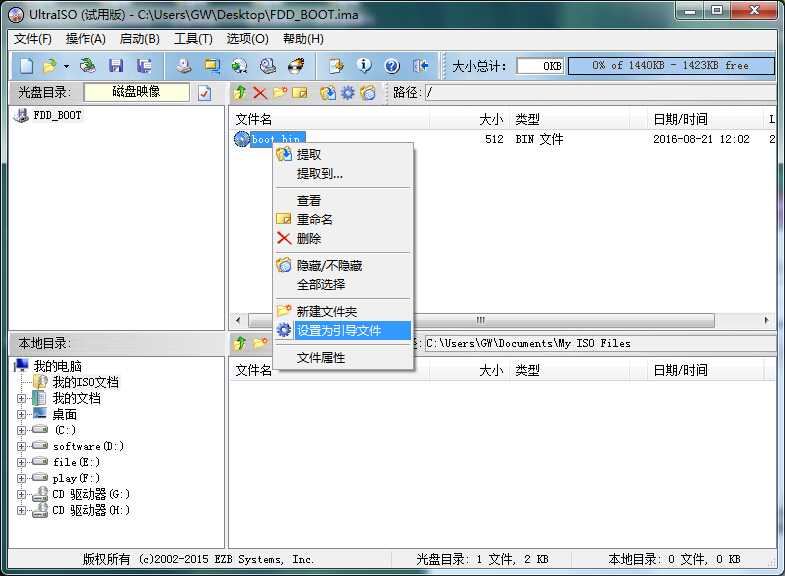Open the 文件(F) menu
The height and width of the screenshot is (576, 785).
[x=33, y=39]
